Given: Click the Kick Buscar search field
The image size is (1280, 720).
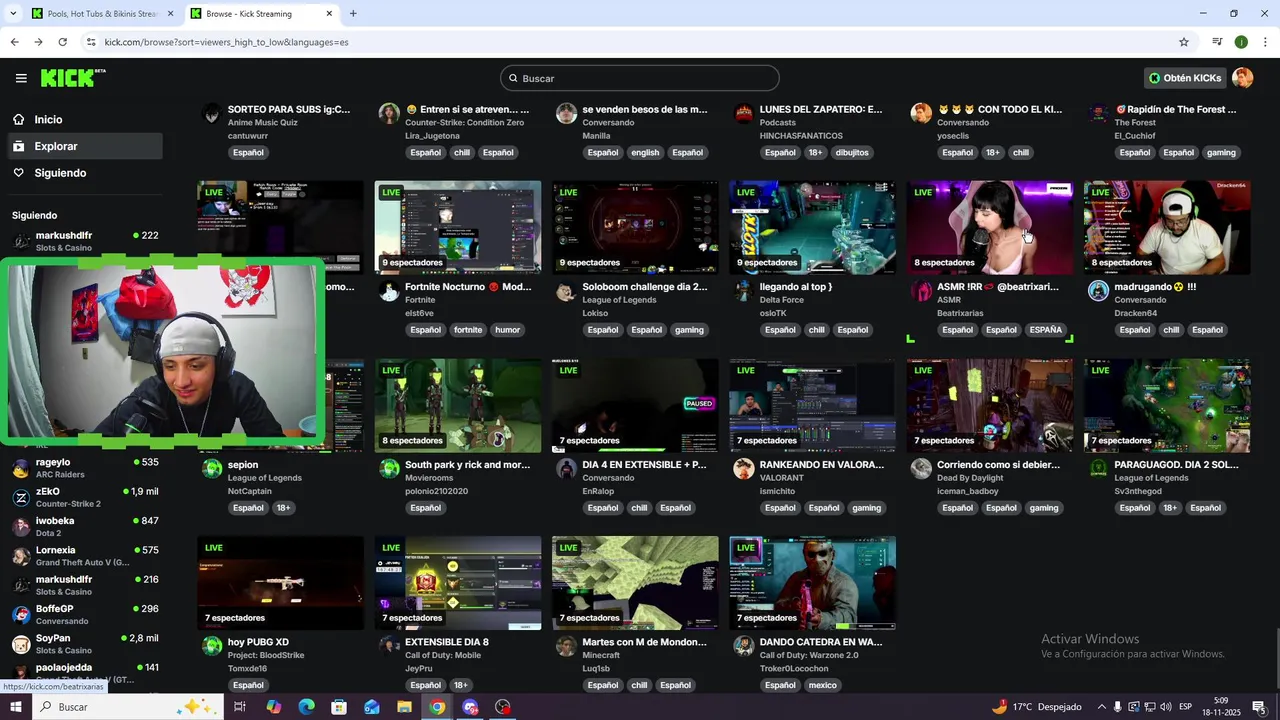Looking at the screenshot, I should click(640, 78).
